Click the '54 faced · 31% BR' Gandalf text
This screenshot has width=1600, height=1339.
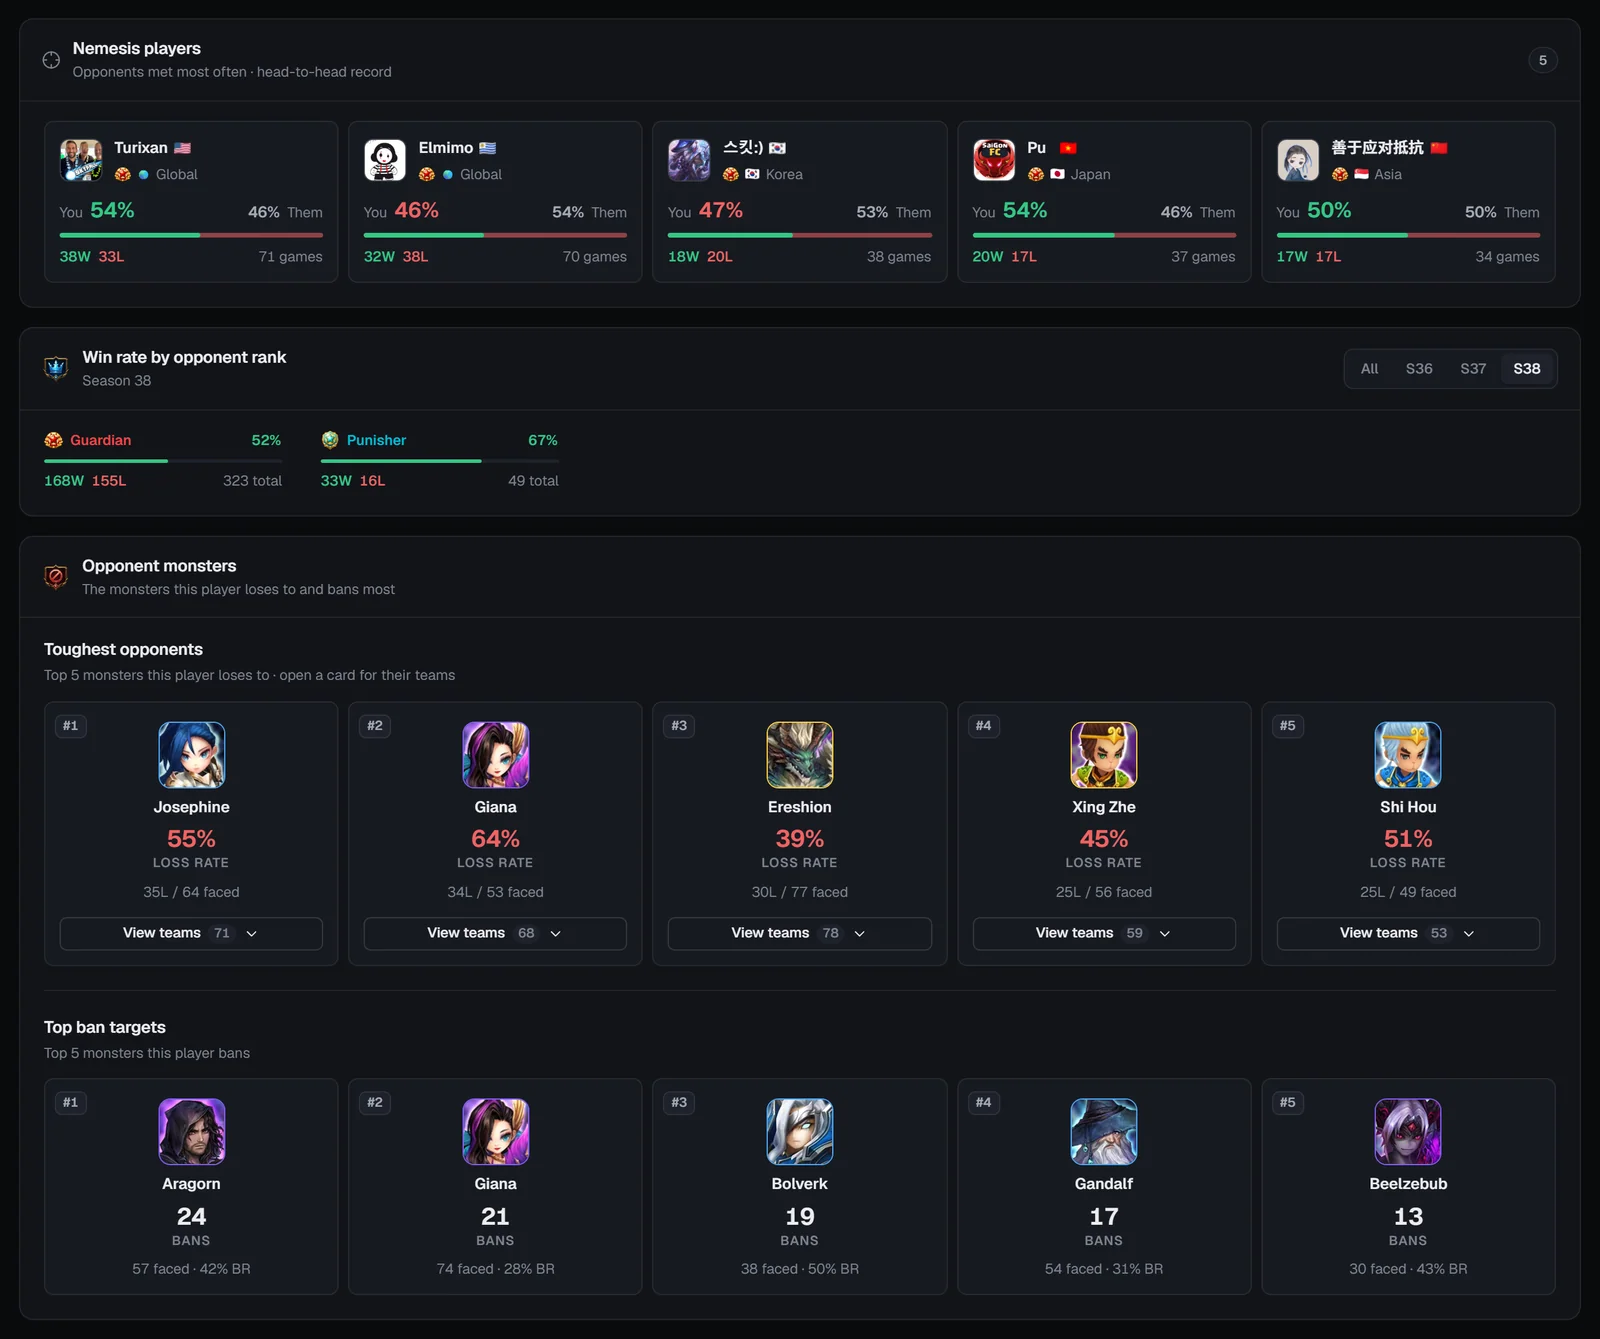[x=1104, y=1269]
